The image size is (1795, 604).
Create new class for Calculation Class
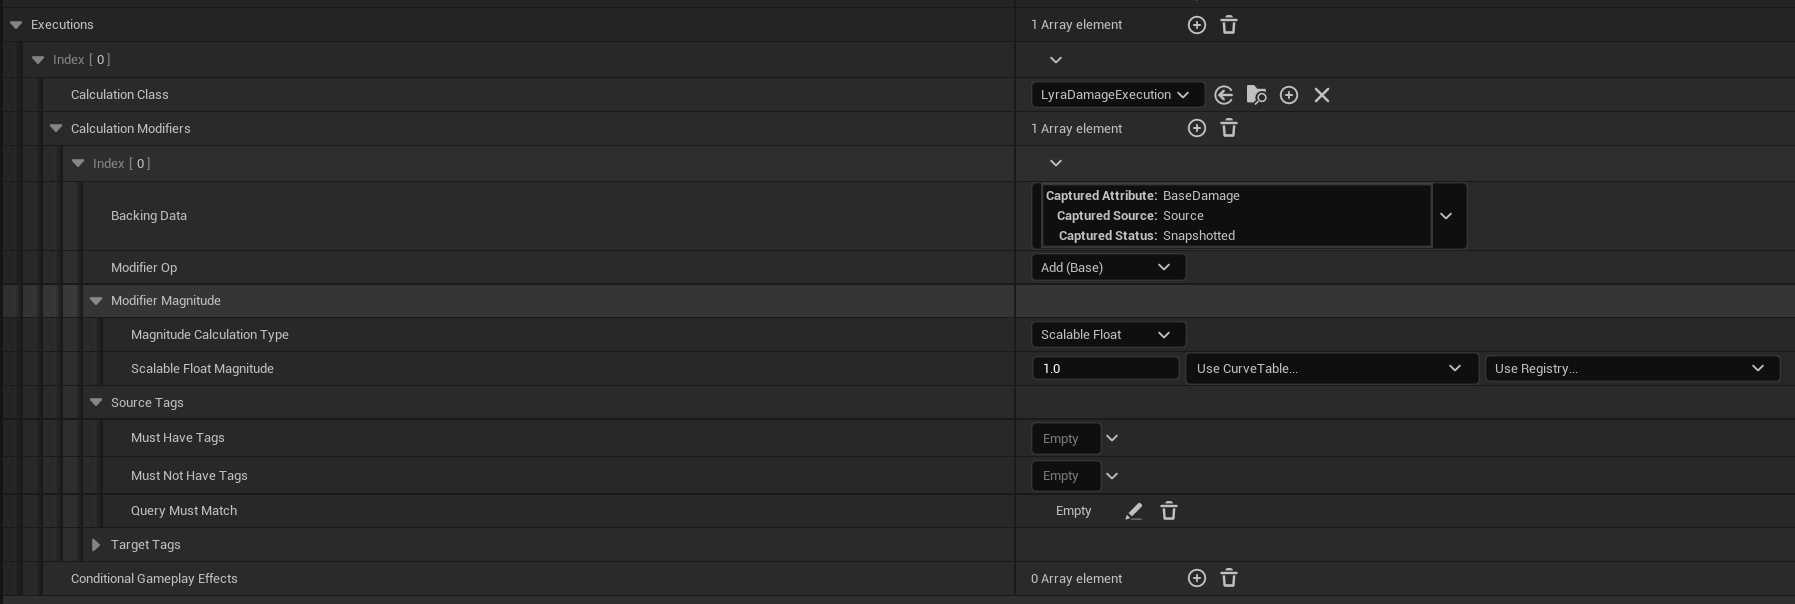tap(1289, 95)
